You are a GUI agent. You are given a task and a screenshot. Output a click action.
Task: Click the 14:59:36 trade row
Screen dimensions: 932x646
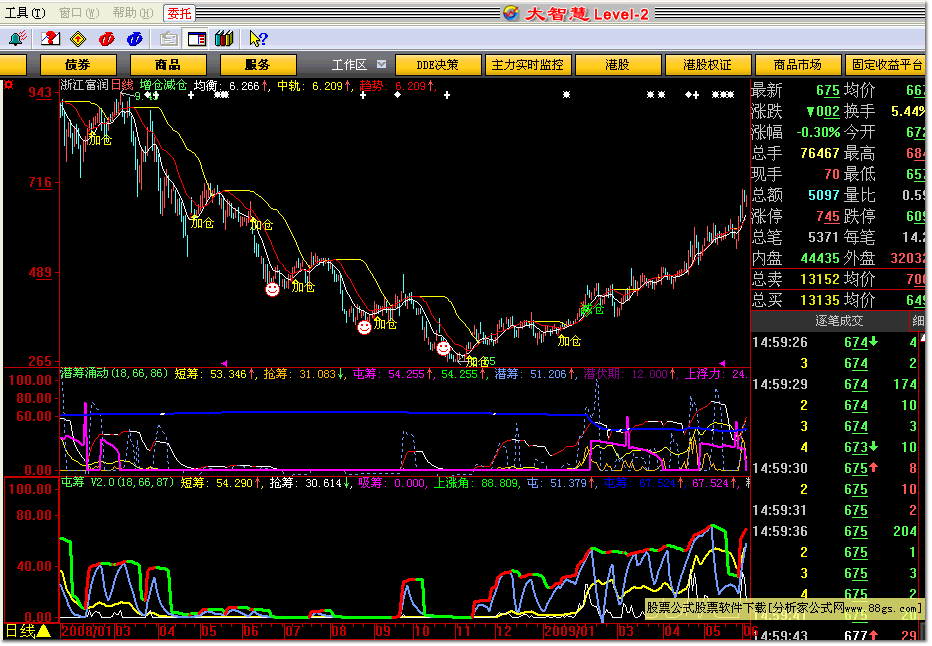pos(835,531)
